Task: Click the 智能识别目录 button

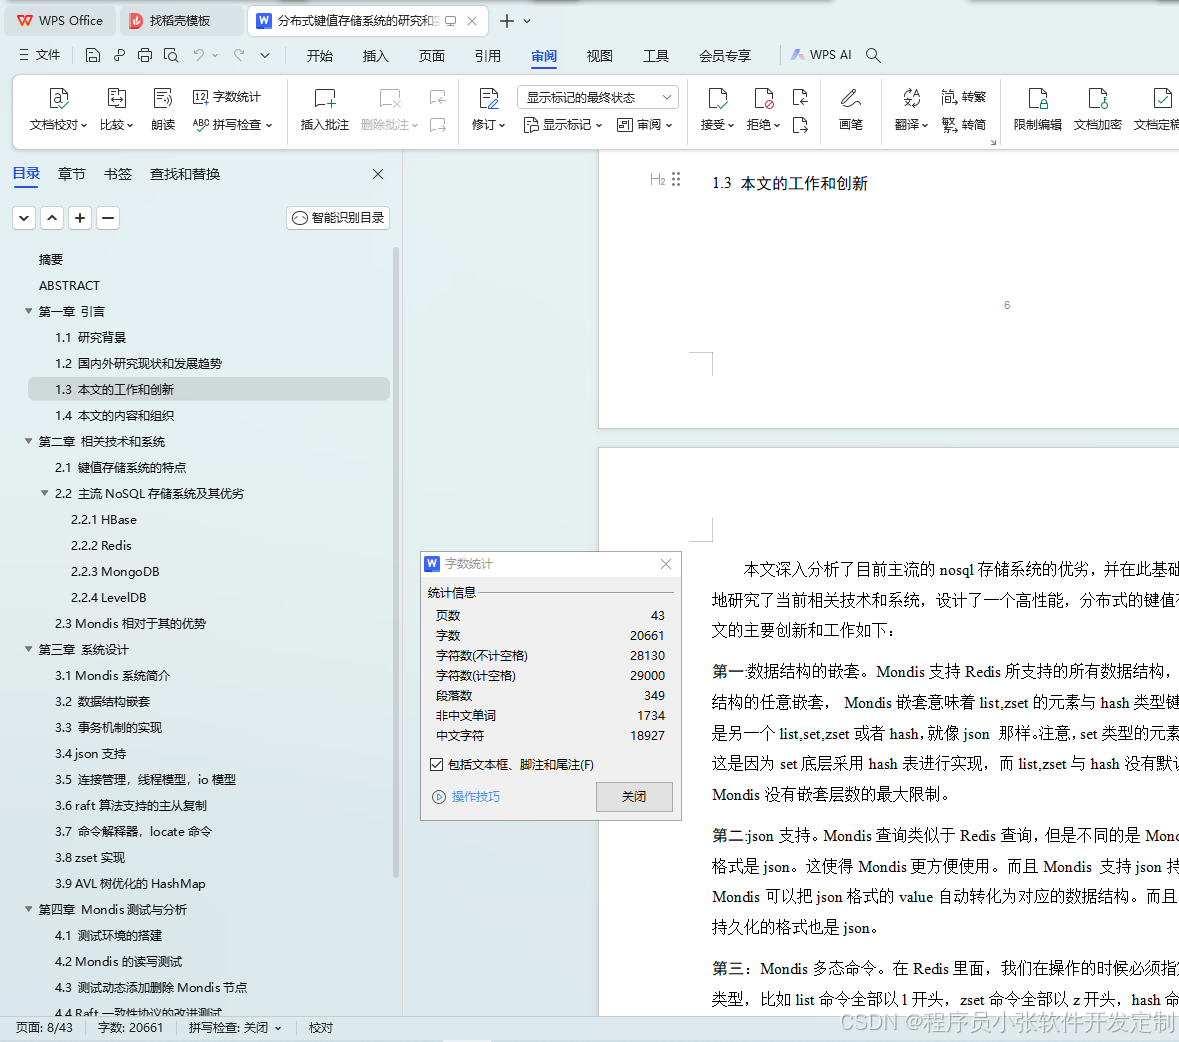Action: 338,218
